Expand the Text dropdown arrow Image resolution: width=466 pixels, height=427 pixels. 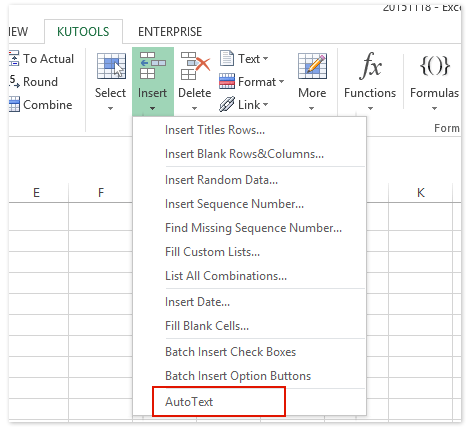[x=265, y=59]
